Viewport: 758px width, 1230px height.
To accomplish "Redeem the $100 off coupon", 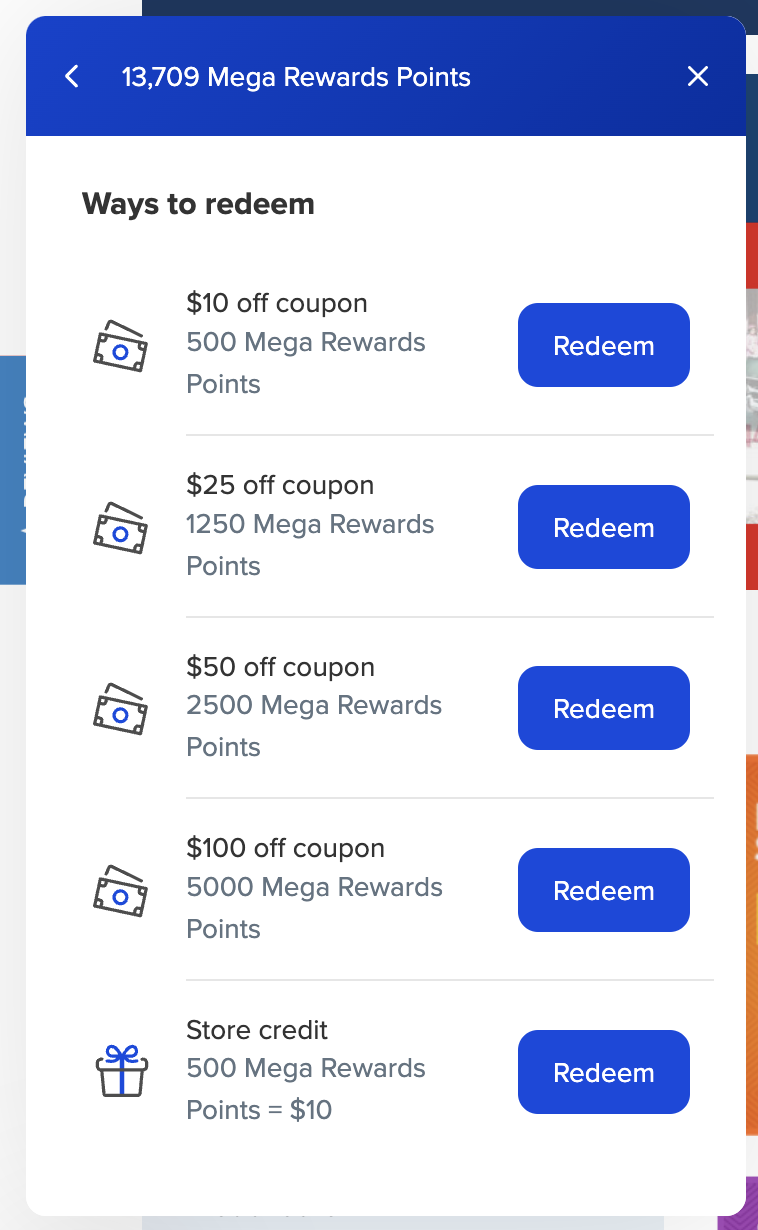I will (x=603, y=890).
